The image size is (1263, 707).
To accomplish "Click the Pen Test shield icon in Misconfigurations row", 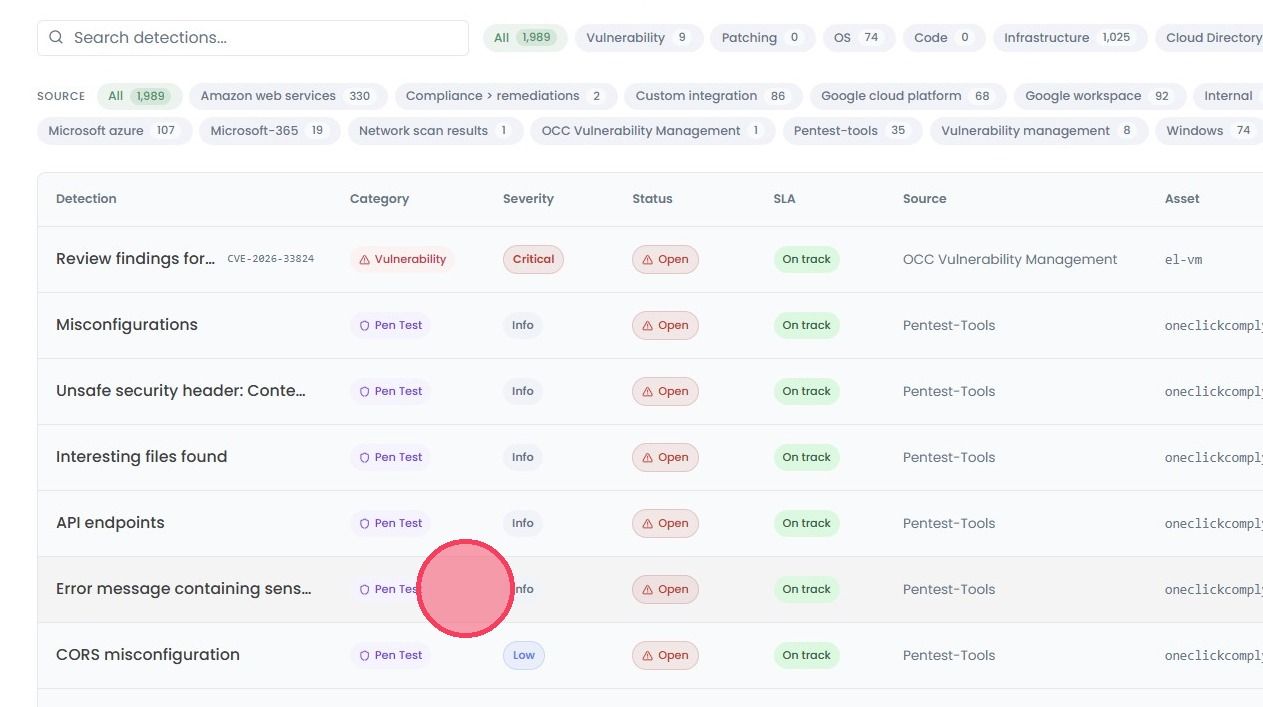I will 365,325.
